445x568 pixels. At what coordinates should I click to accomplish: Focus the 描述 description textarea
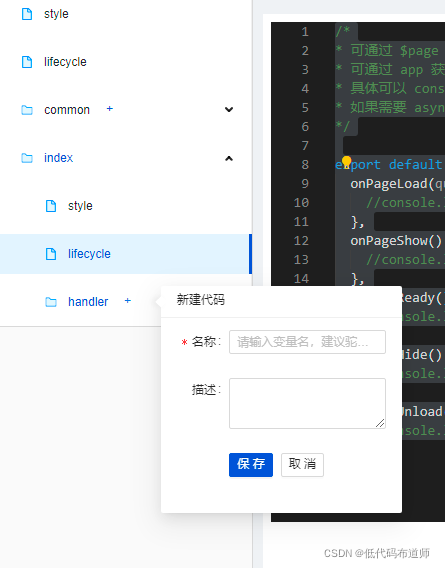tap(307, 404)
